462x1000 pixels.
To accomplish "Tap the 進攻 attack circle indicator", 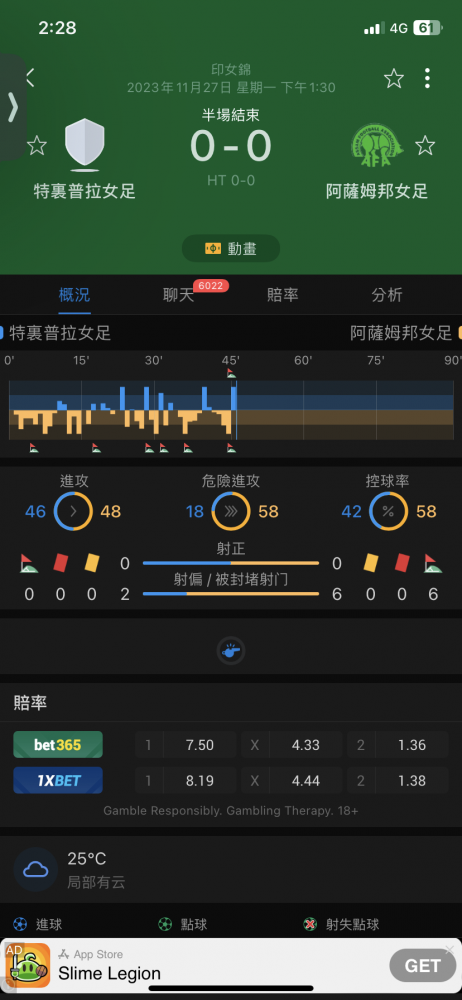I will pos(73,511).
